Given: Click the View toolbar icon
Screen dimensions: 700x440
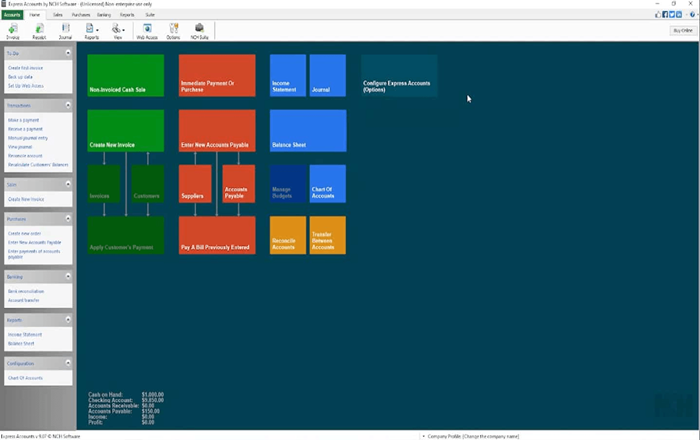Looking at the screenshot, I should pyautogui.click(x=117, y=31).
